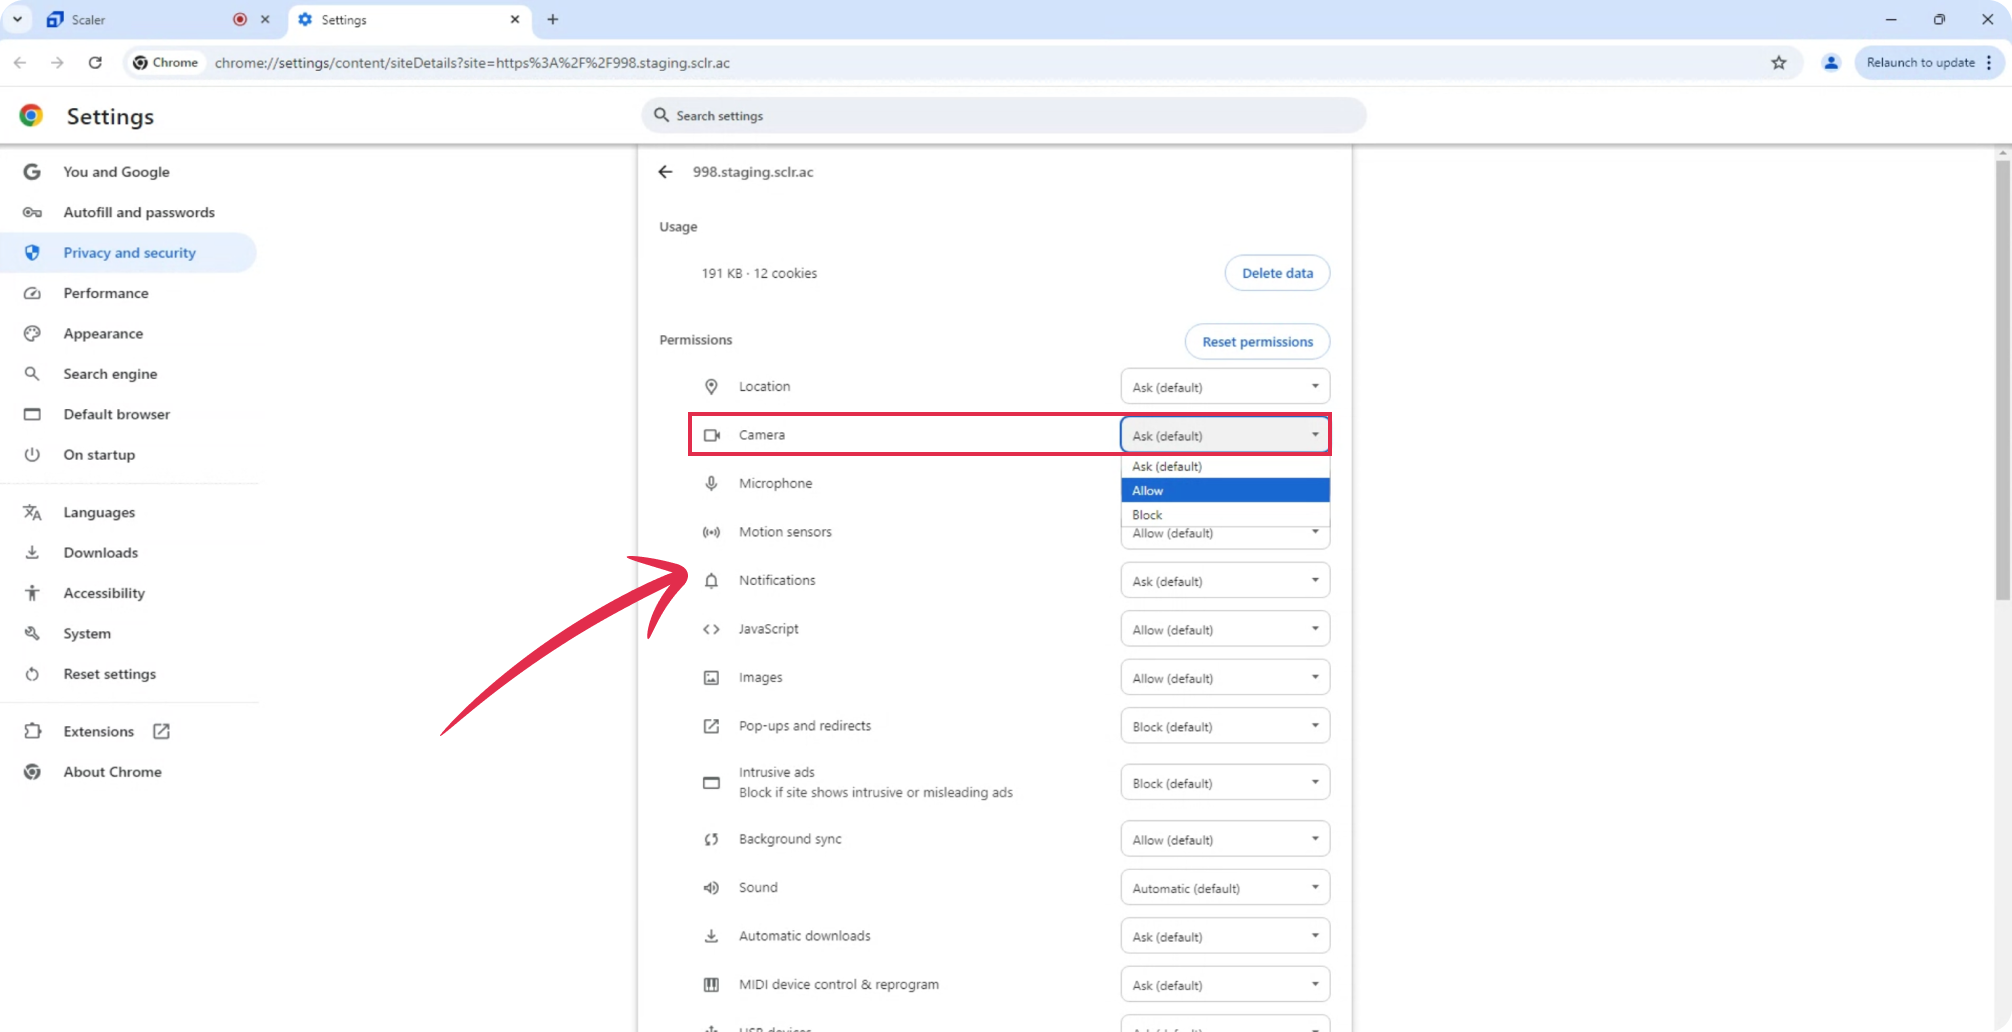
Task: Click the Default browser window icon
Action: [32, 414]
